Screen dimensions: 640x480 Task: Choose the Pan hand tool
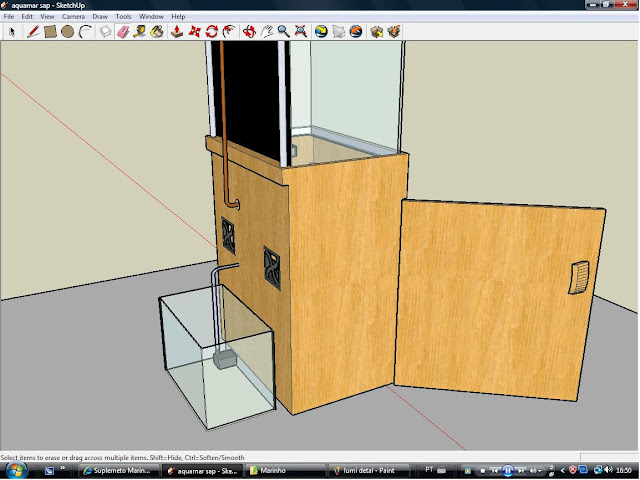pyautogui.click(x=267, y=31)
